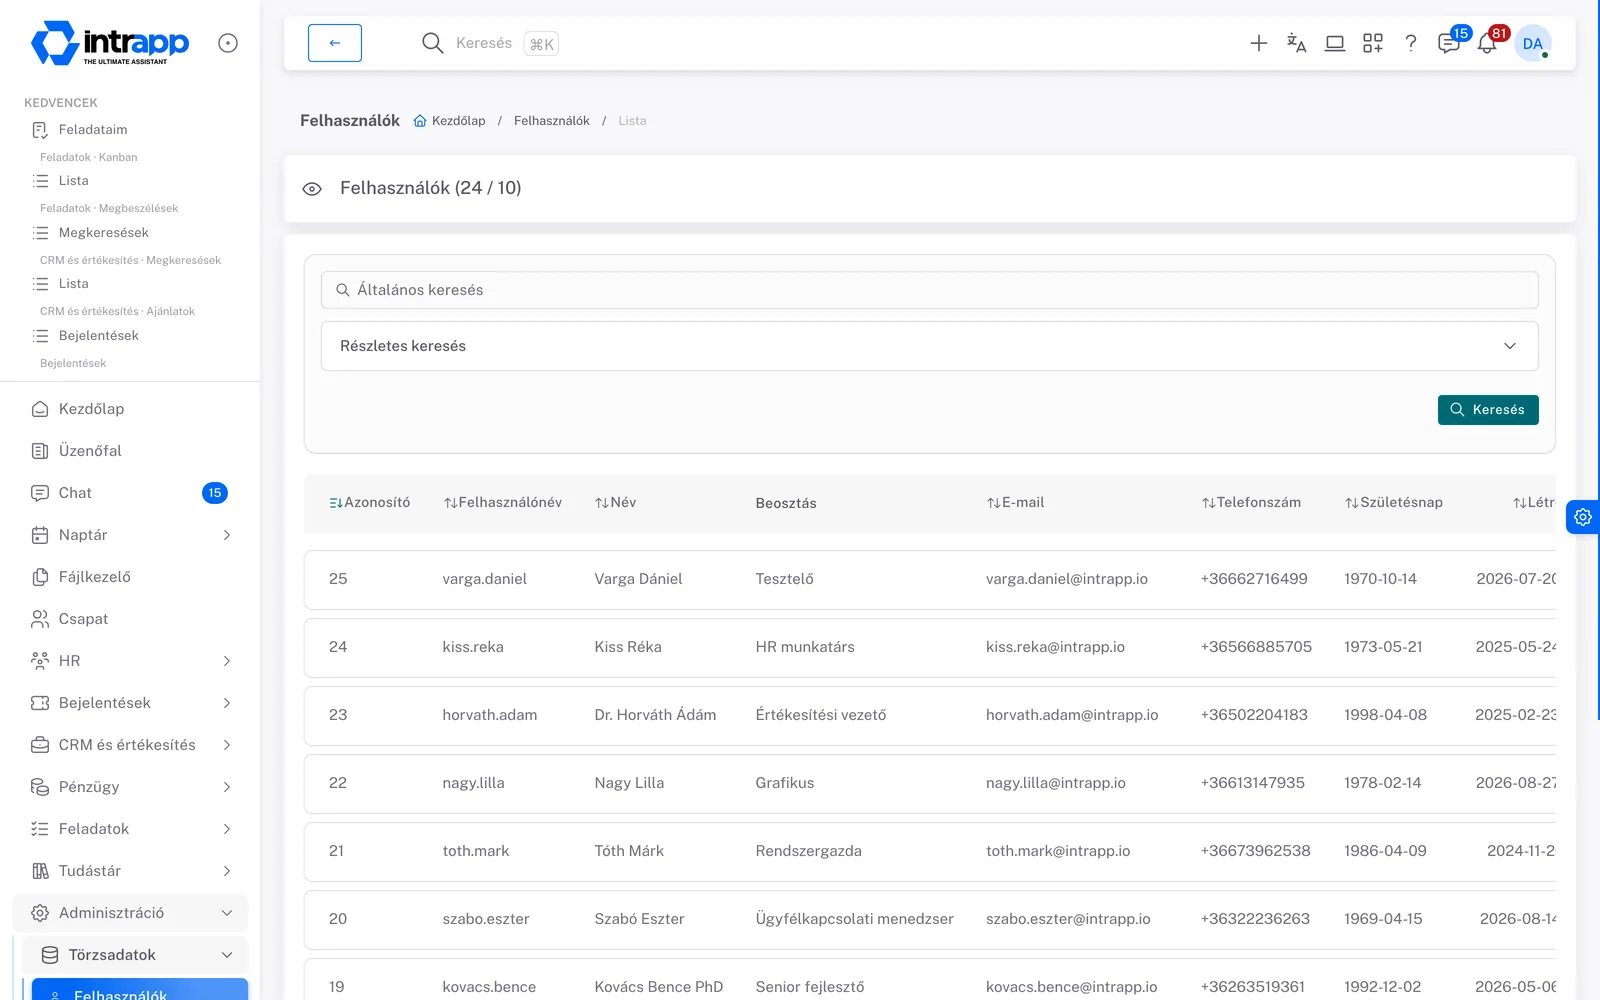
Task: Expand Pénzügy submenu chevron
Action: click(x=227, y=787)
